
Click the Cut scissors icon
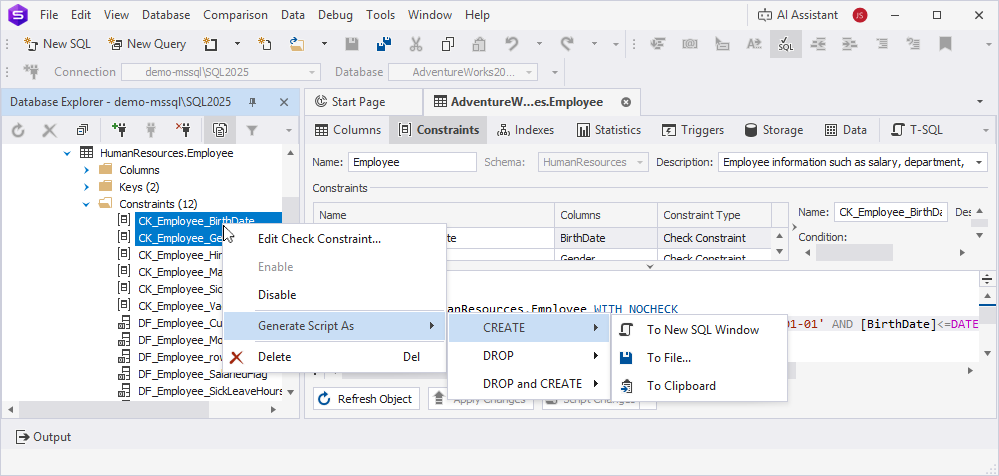pos(416,44)
